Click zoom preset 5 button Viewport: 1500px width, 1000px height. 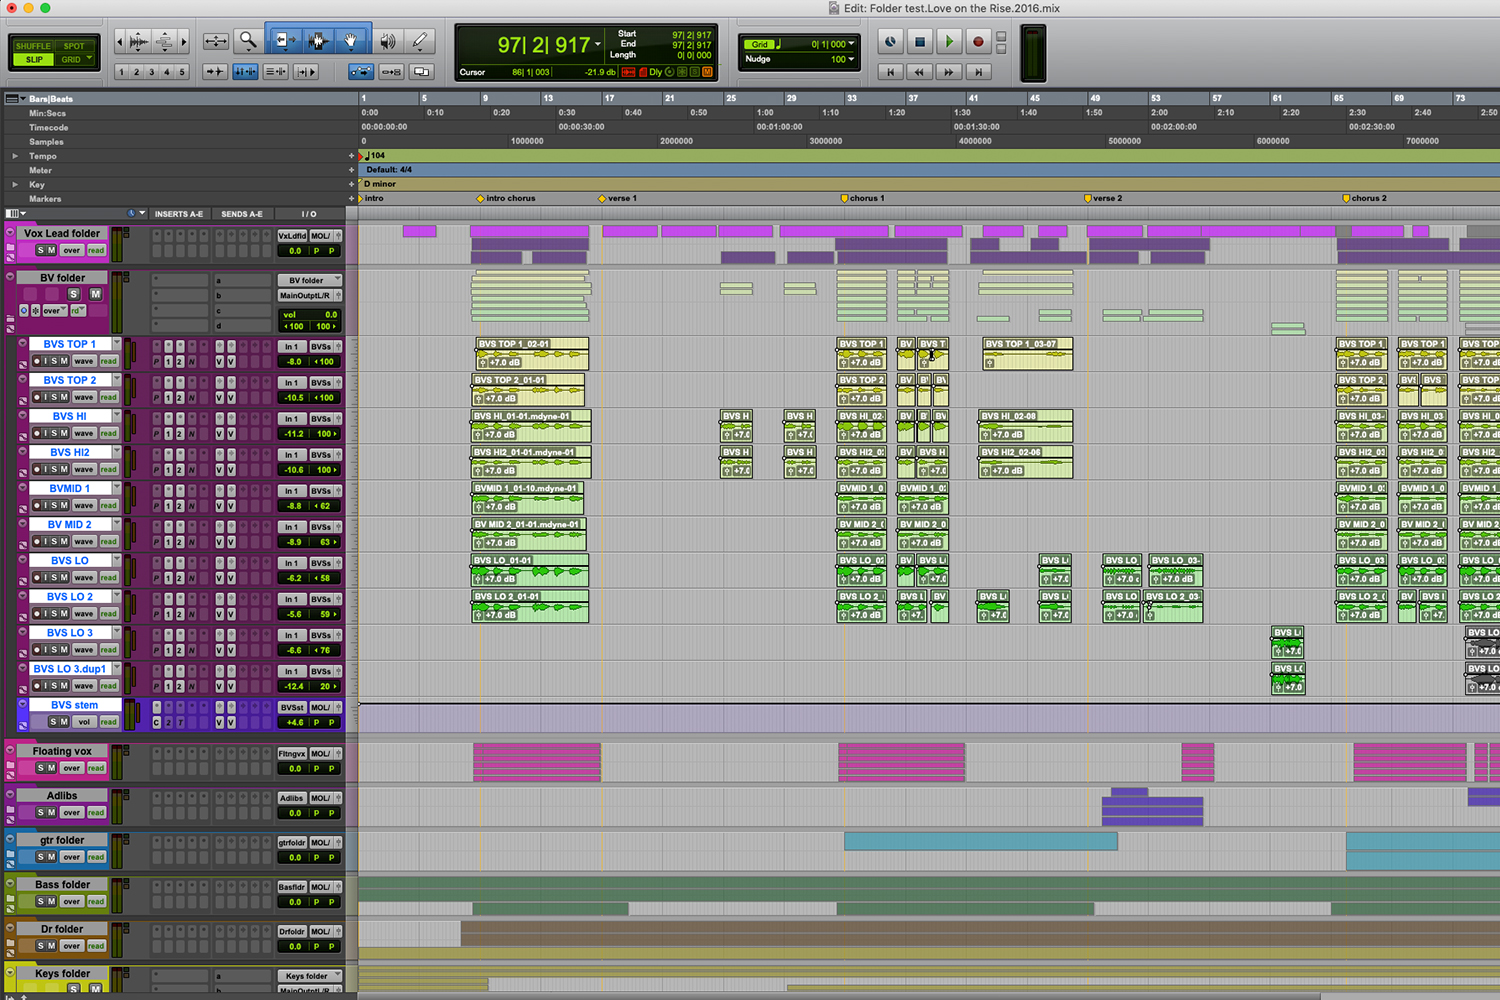point(182,72)
